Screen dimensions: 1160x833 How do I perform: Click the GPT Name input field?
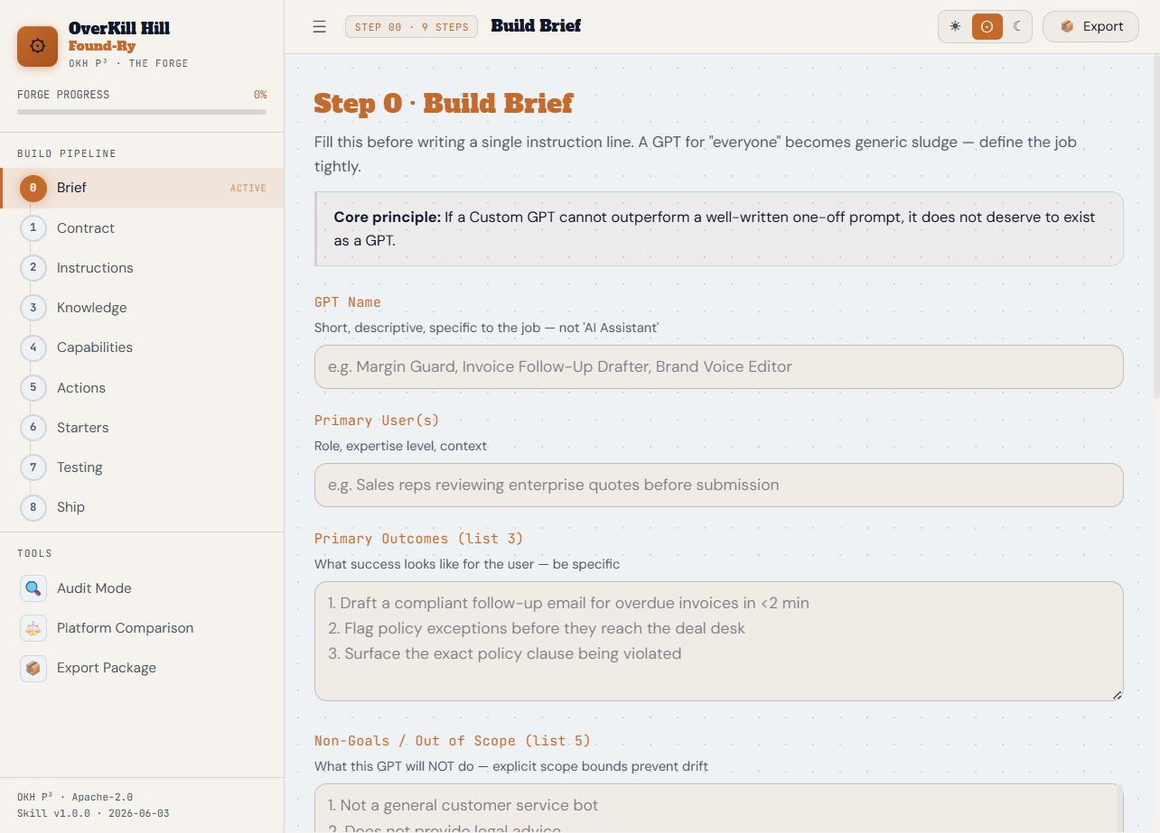pyautogui.click(x=718, y=367)
